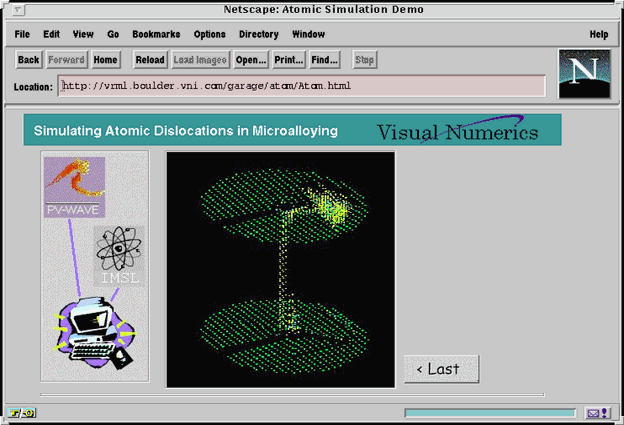Open the File menu
The width and height of the screenshot is (624, 425).
pos(22,34)
